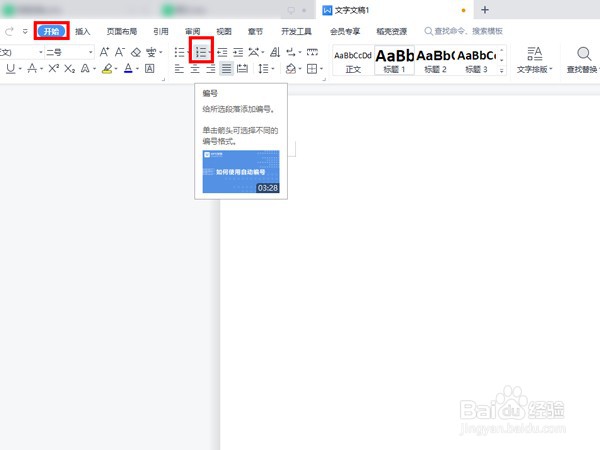
Task: Align paragraph to the left
Action: click(x=179, y=69)
